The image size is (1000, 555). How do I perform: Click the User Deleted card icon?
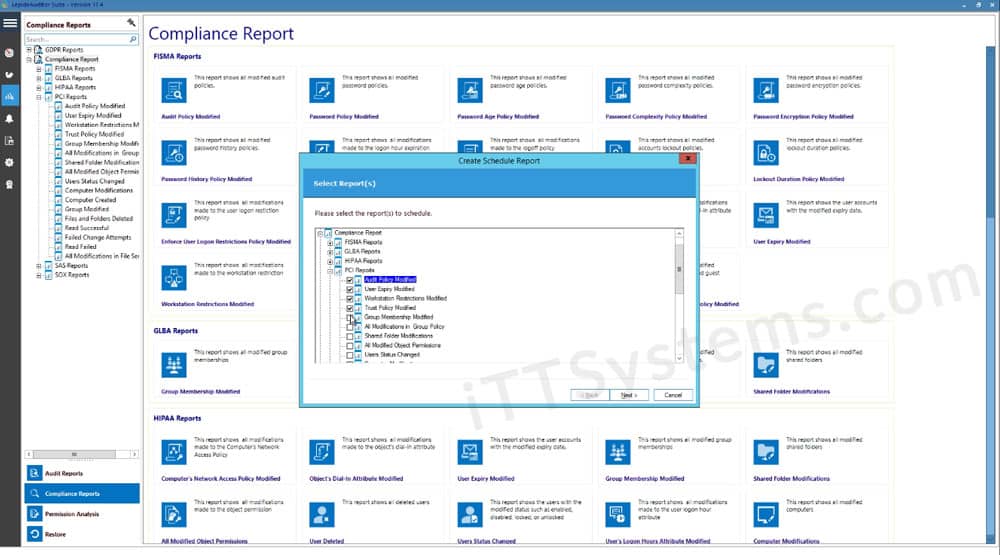tap(321, 515)
